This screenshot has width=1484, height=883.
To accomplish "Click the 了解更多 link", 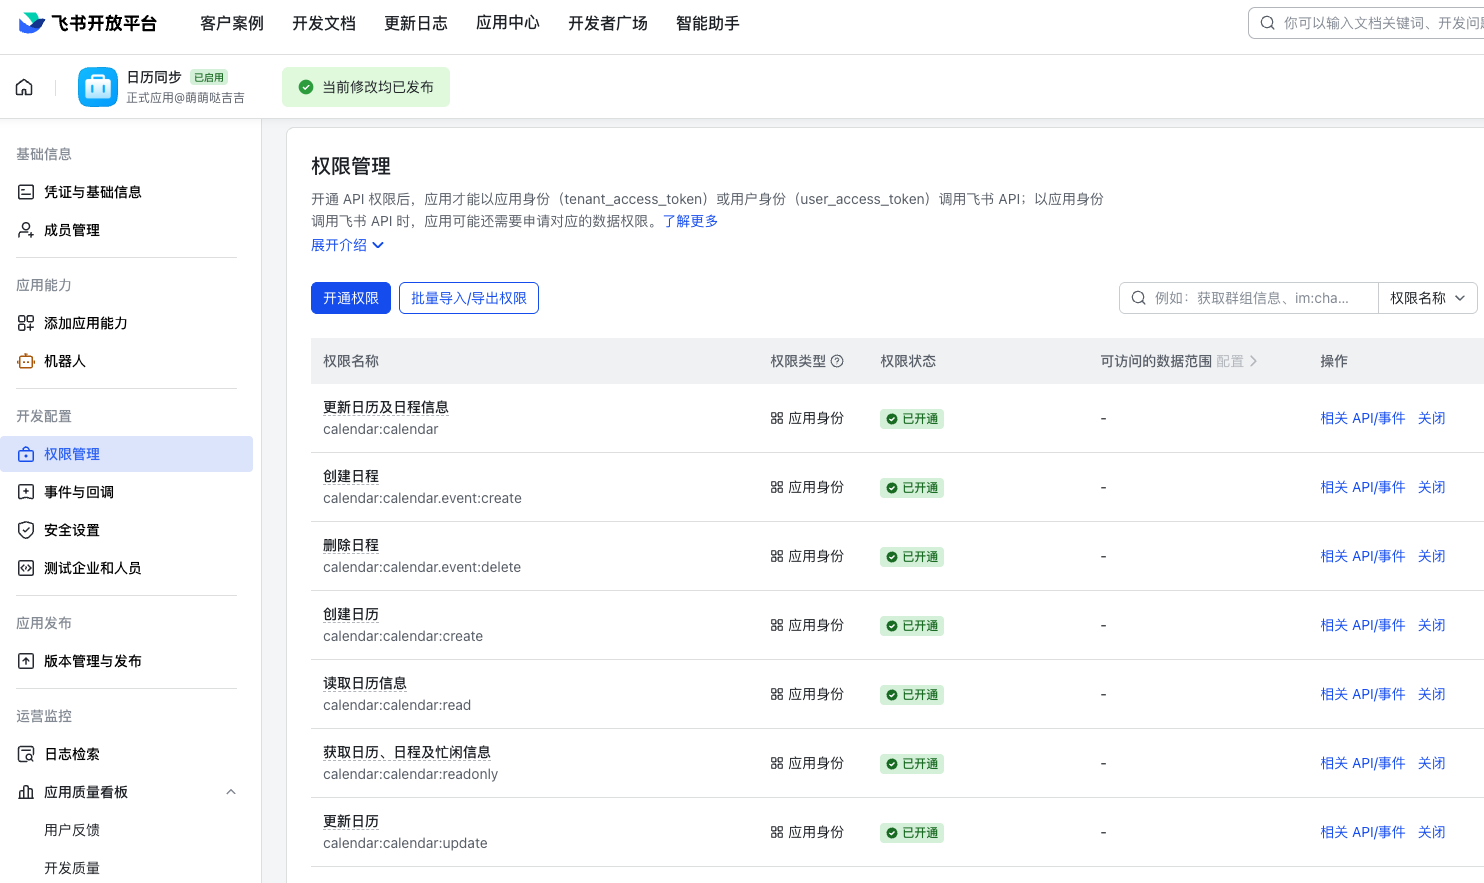I will 690,222.
